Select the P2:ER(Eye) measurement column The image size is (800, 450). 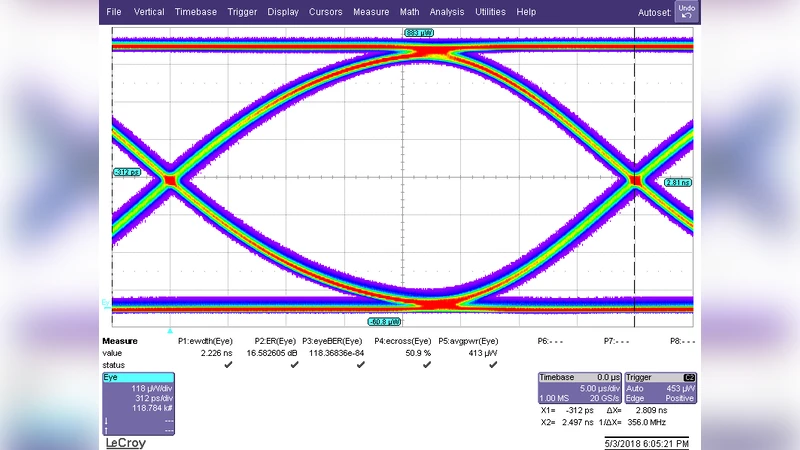coord(277,341)
